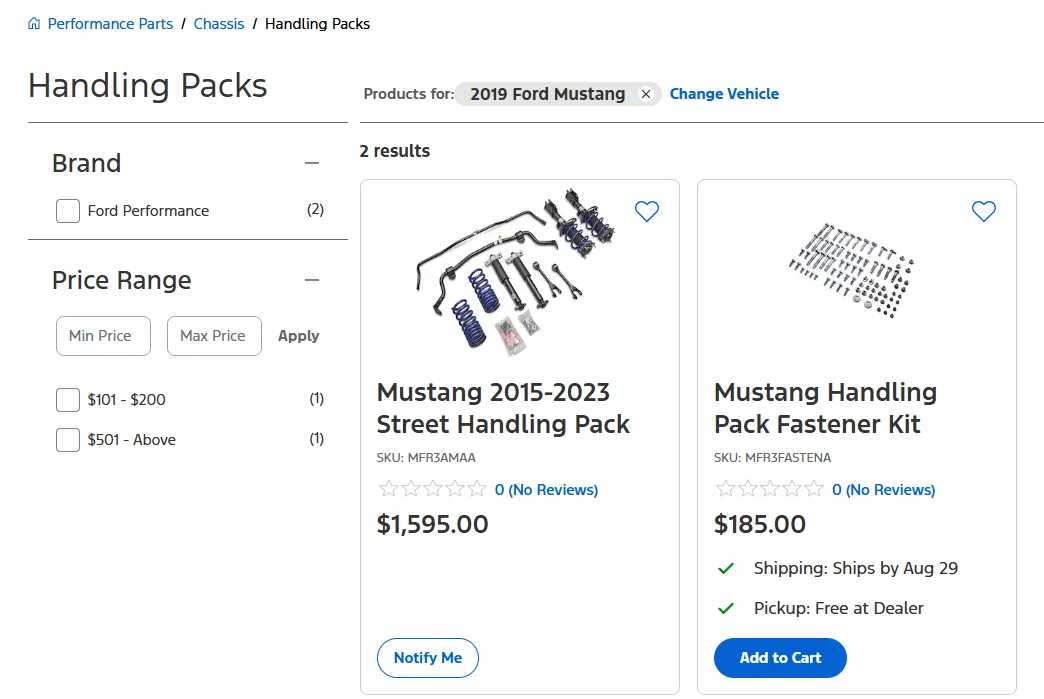The height and width of the screenshot is (699, 1044).
Task: Collapse the Brand filter section
Action: point(312,163)
